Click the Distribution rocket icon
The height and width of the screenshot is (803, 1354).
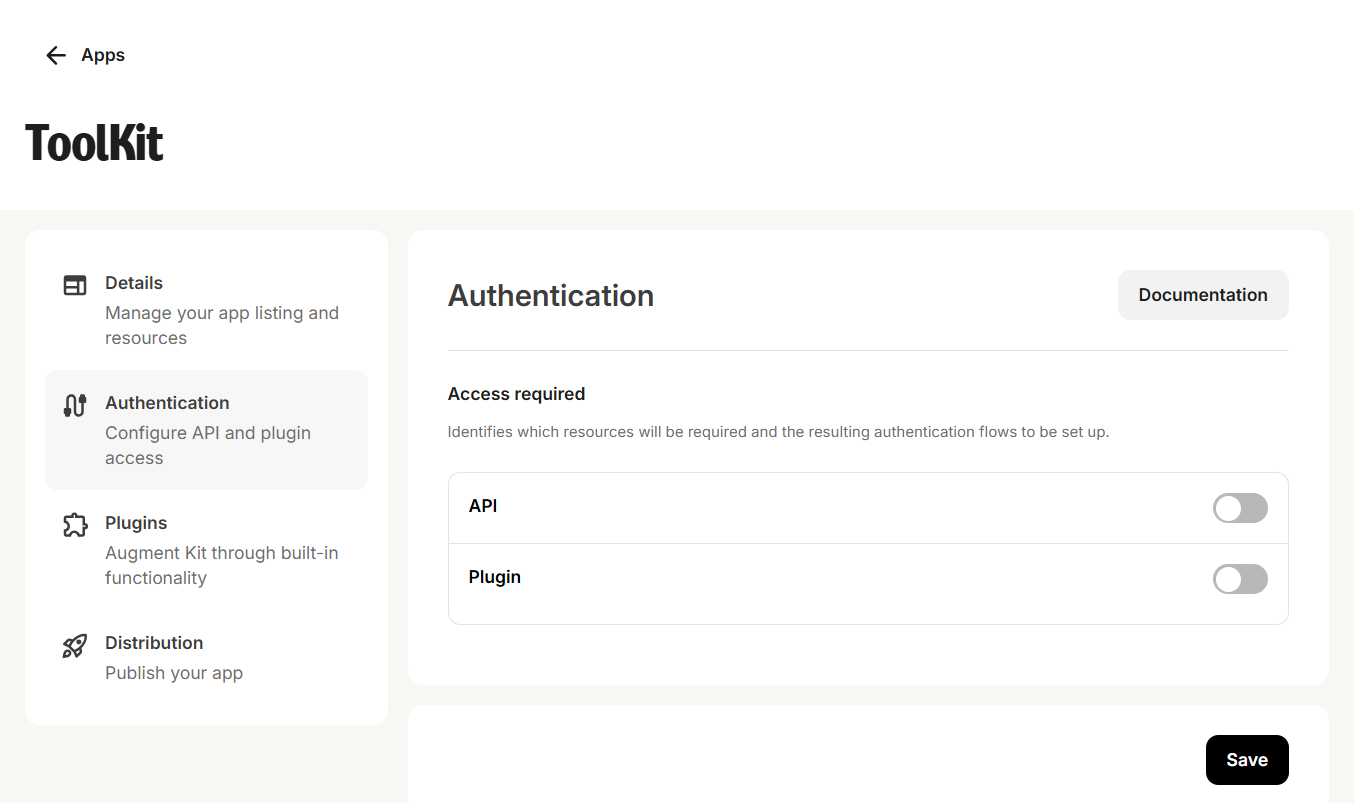75,645
